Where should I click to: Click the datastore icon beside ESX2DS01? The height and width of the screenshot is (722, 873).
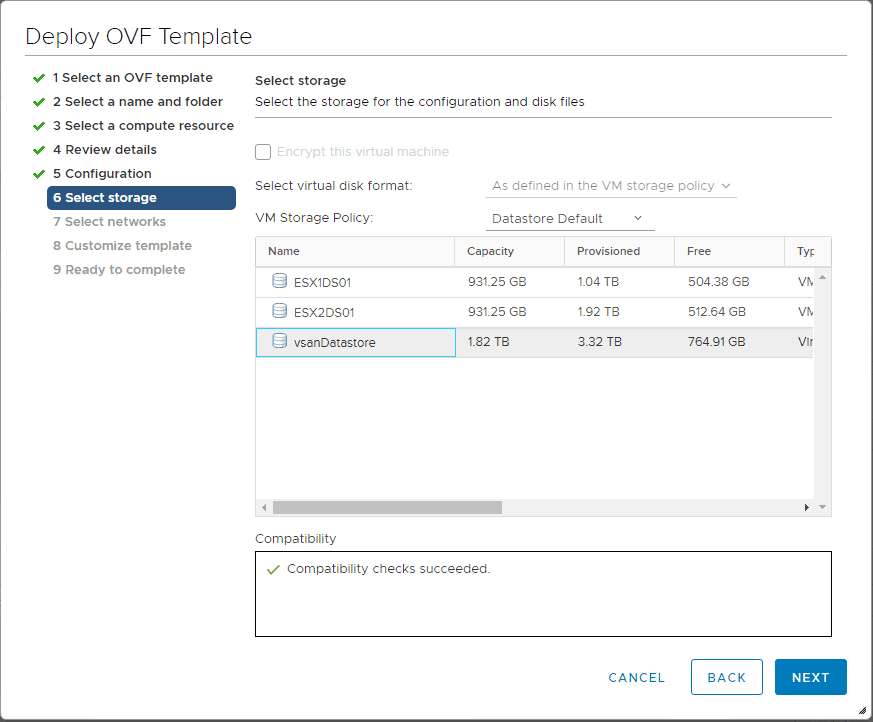point(277,312)
